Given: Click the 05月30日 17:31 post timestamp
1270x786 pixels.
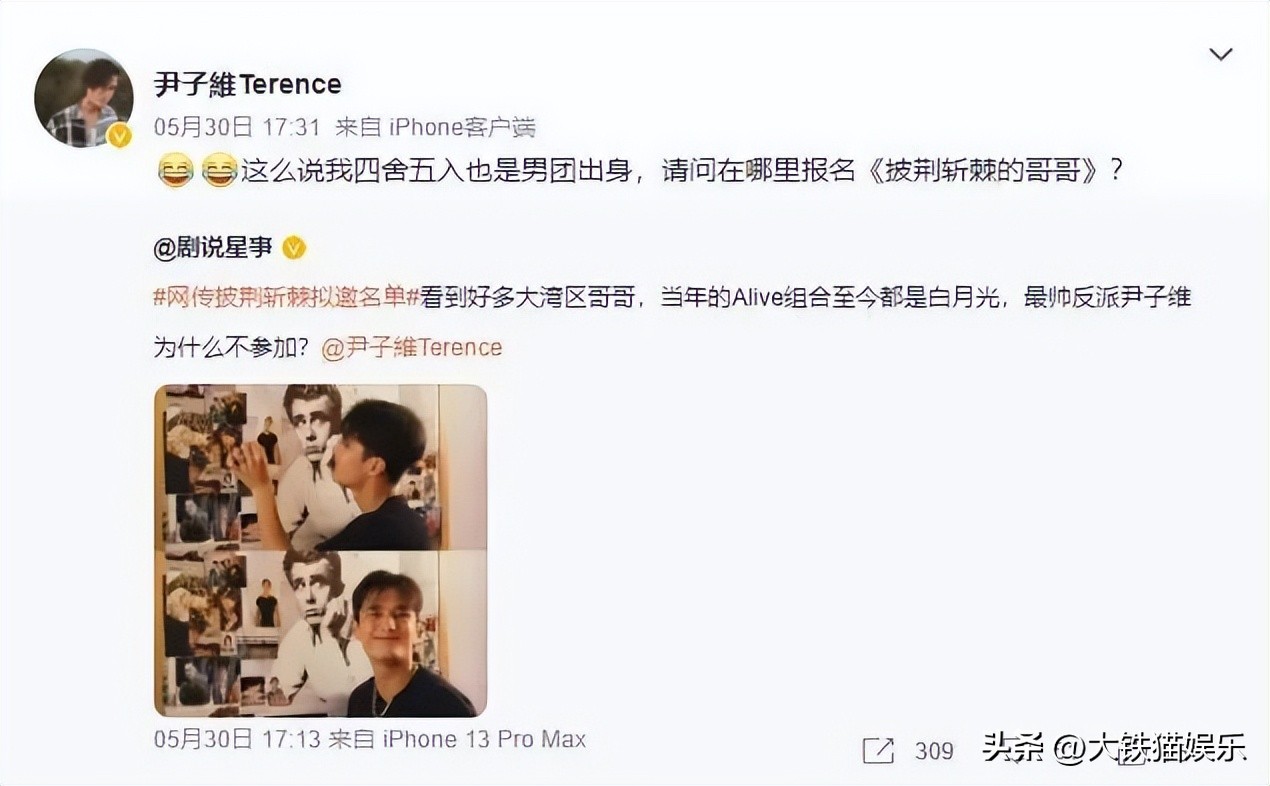Looking at the screenshot, I should tap(237, 127).
